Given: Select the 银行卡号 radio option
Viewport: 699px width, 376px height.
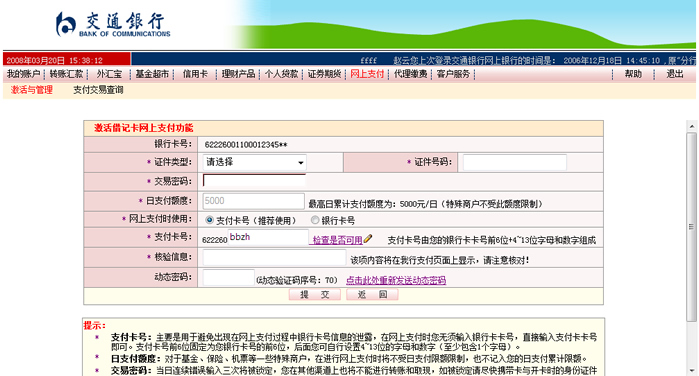Looking at the screenshot, I should 315,220.
